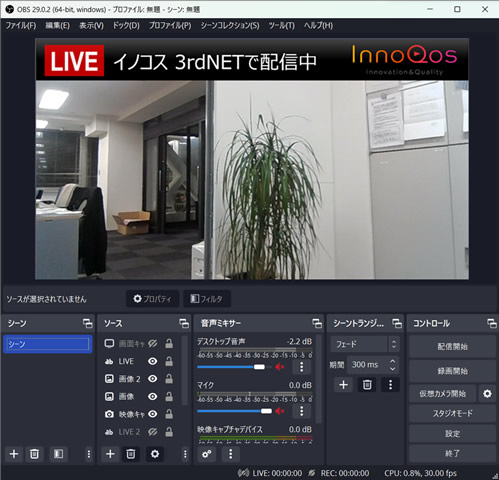Pop out the Sources dock

tap(184, 323)
